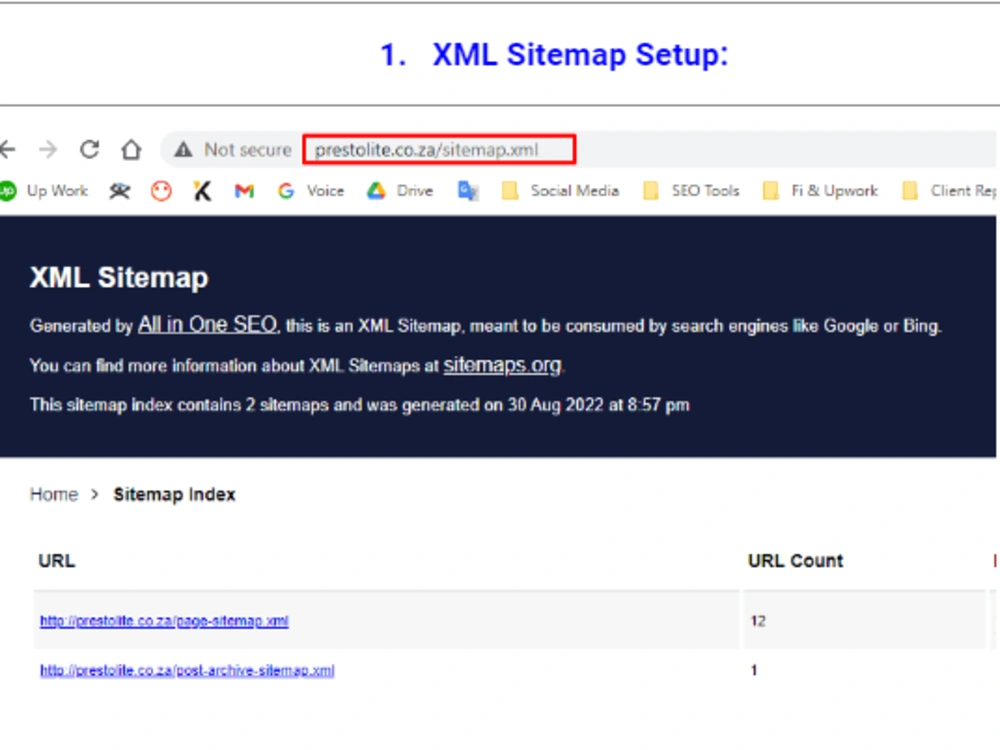Open the black K bookmark icon
Viewport: 1000px width, 750px height.
coord(202,191)
